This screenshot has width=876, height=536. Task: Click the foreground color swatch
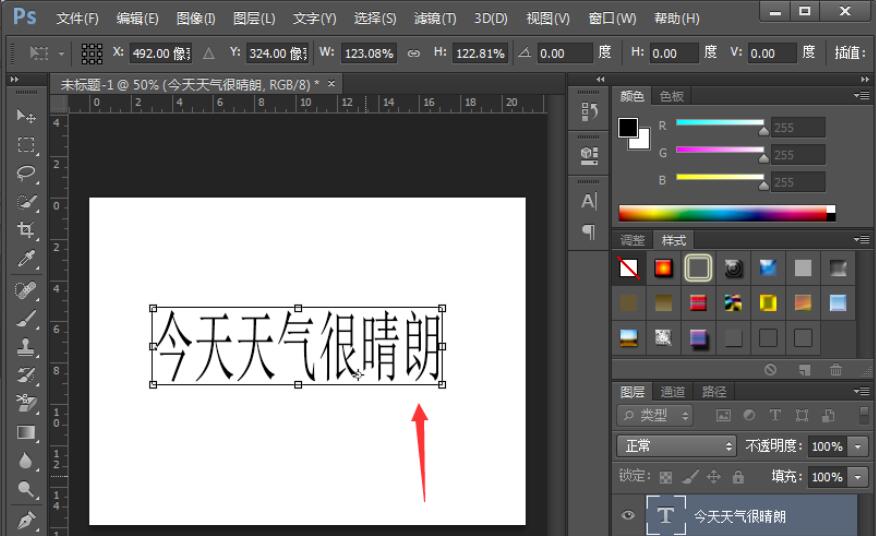coord(627,128)
